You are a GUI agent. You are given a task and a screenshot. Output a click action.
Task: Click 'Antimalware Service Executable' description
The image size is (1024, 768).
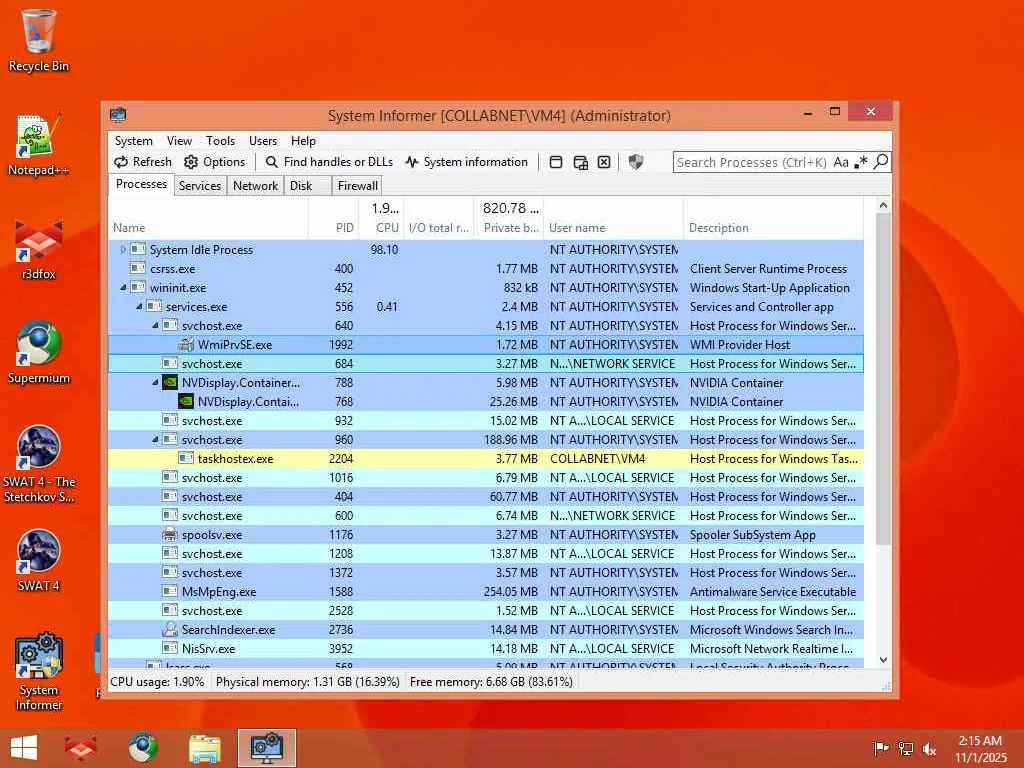(x=773, y=592)
